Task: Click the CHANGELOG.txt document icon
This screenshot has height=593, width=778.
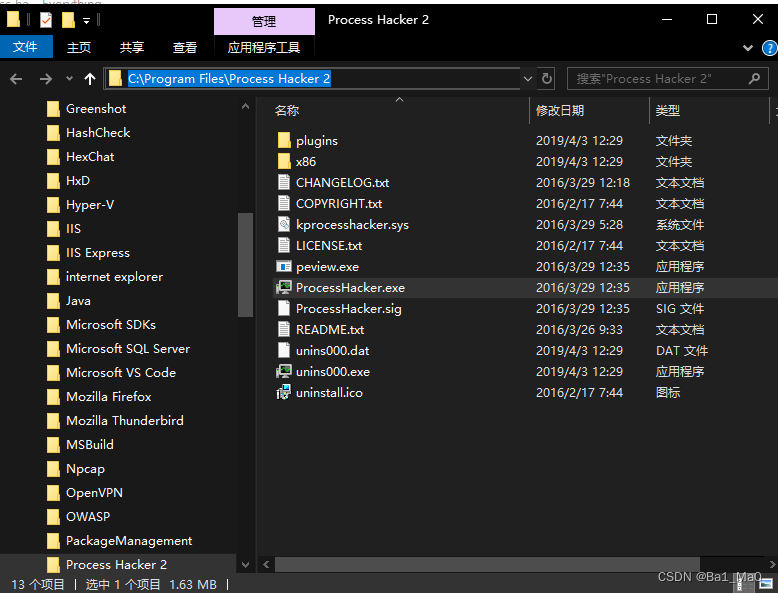Action: [284, 183]
